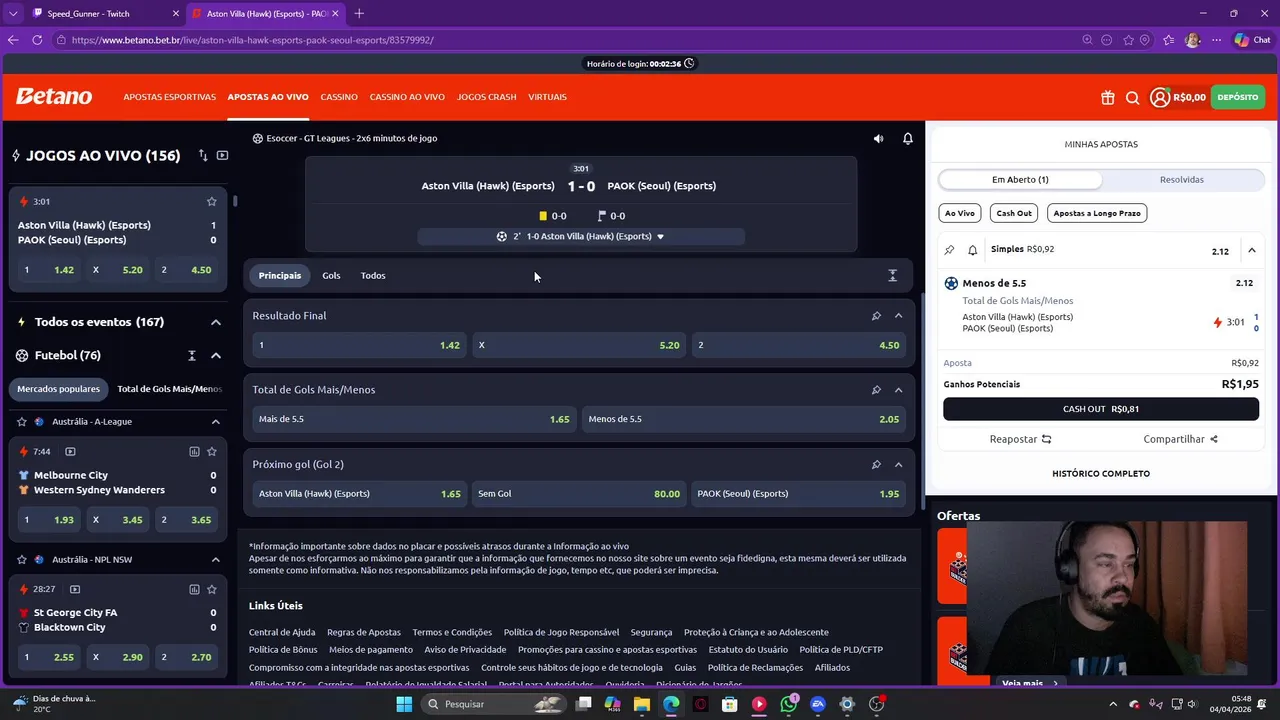1280x720 pixels.
Task: Click the Windows Start button
Action: click(x=404, y=705)
